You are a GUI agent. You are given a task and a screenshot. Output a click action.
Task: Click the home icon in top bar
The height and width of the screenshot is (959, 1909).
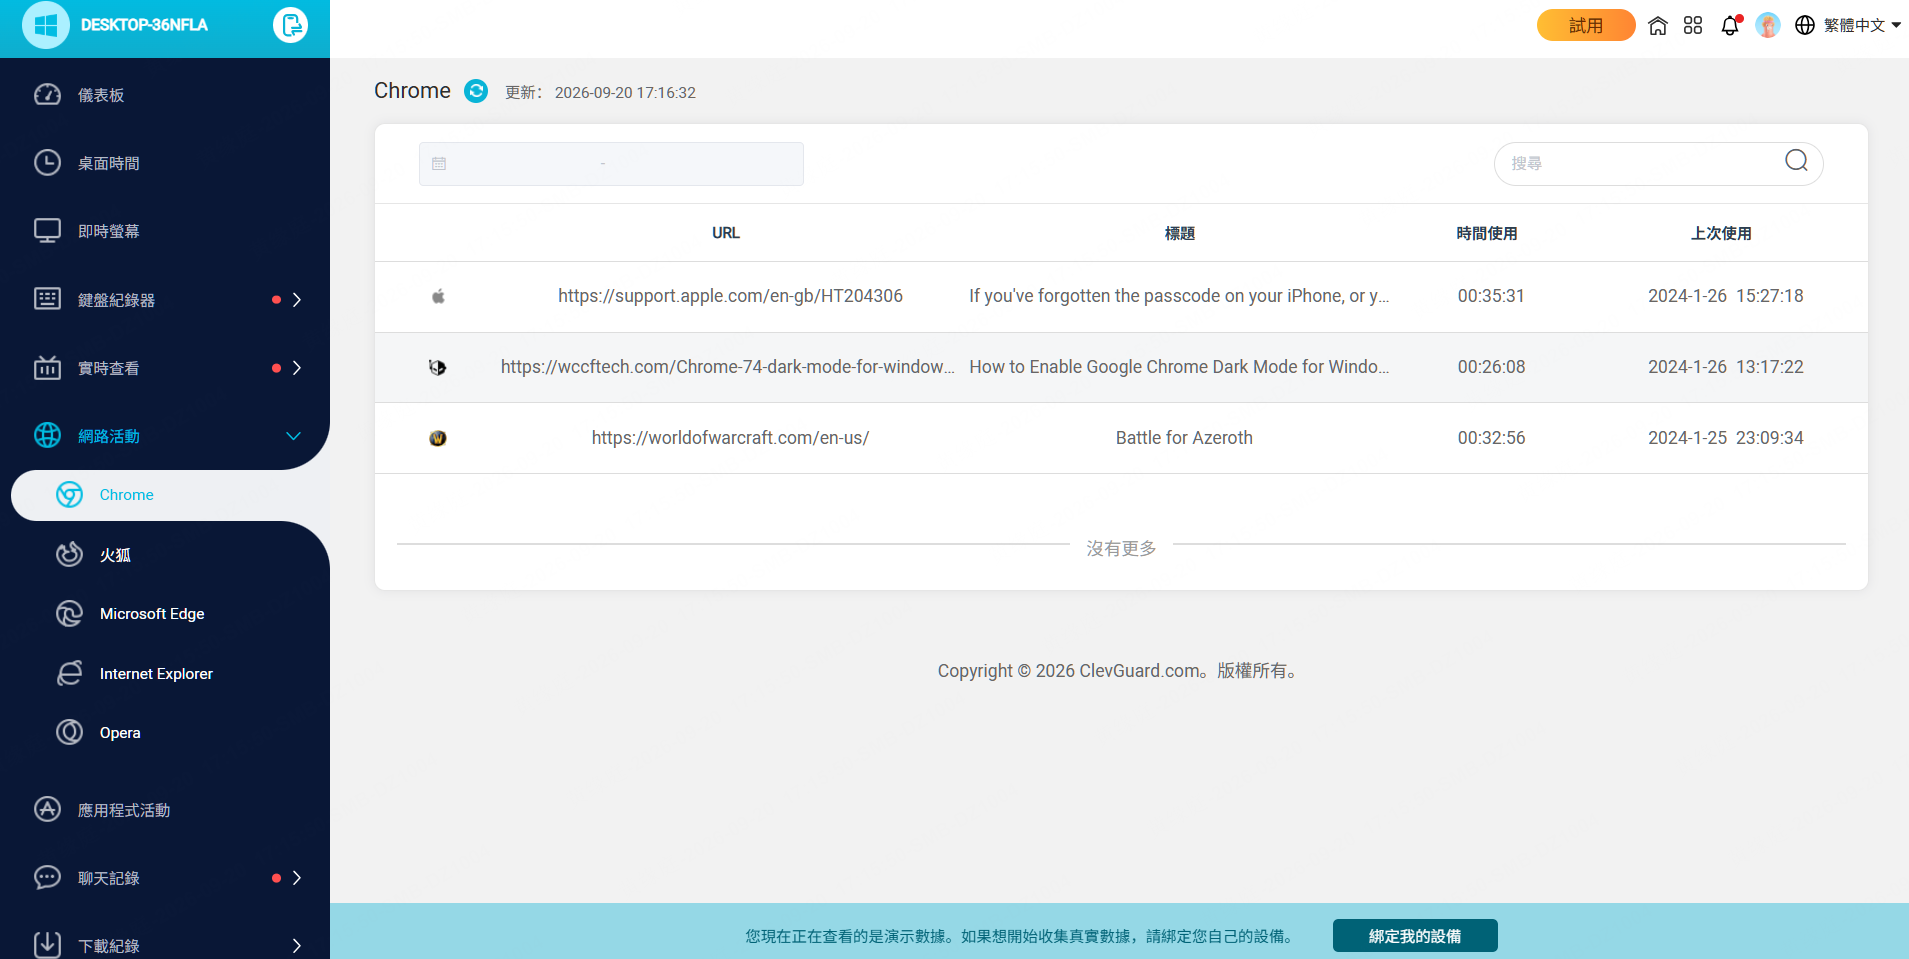tap(1658, 26)
